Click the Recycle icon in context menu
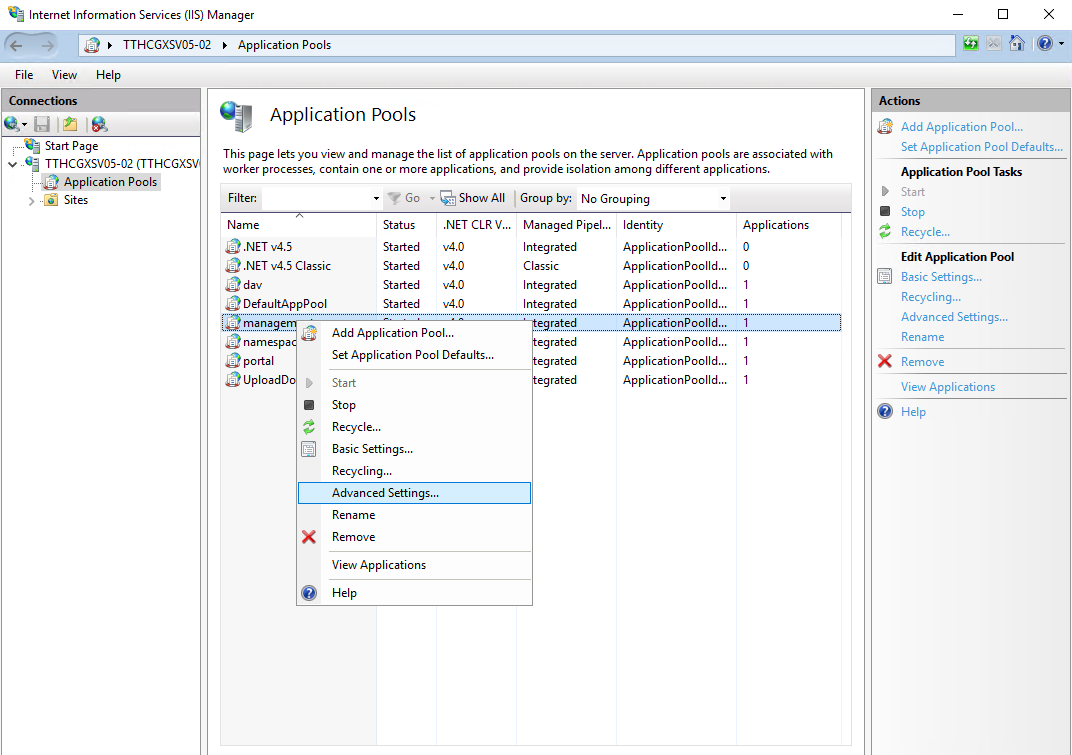This screenshot has width=1072, height=755. pyautogui.click(x=309, y=427)
